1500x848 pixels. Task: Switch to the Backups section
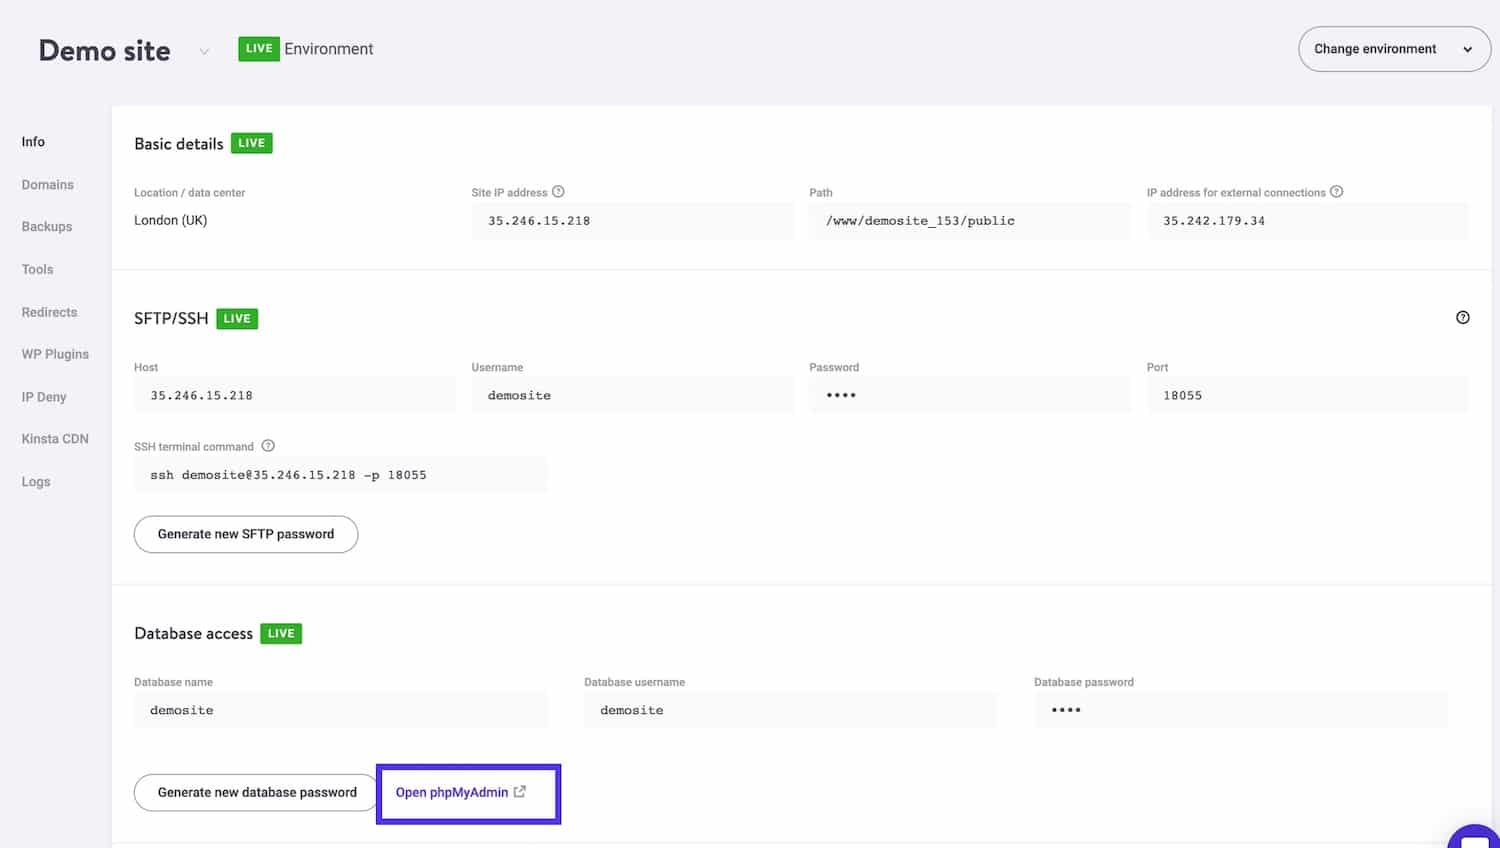(46, 226)
